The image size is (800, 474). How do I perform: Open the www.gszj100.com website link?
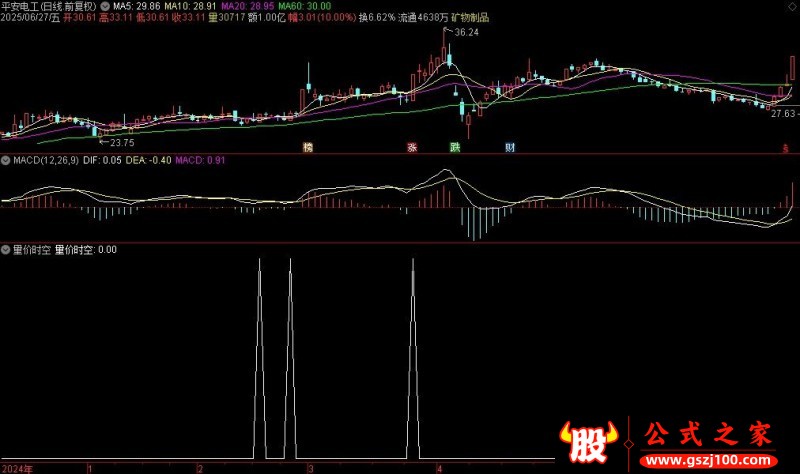[708, 460]
